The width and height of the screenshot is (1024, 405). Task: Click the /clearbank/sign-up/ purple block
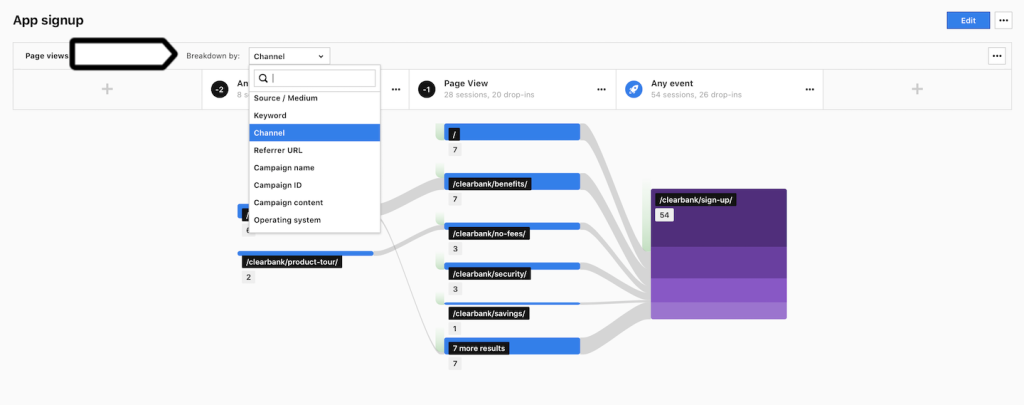pyautogui.click(x=718, y=253)
